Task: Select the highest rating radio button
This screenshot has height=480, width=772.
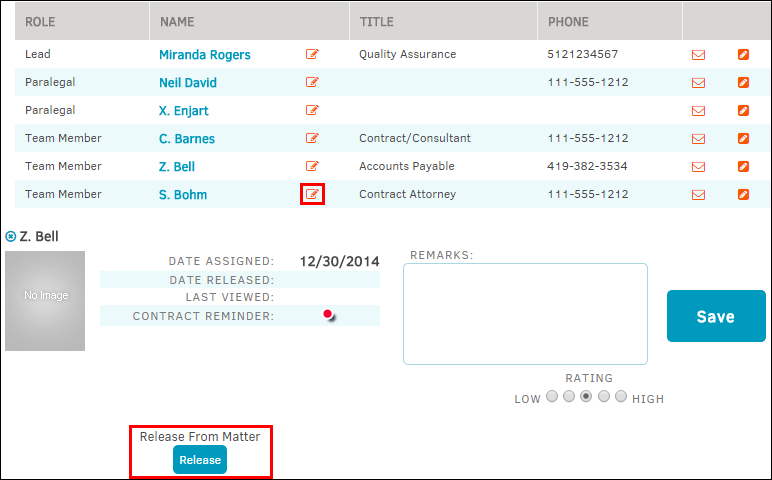Action: coord(621,396)
